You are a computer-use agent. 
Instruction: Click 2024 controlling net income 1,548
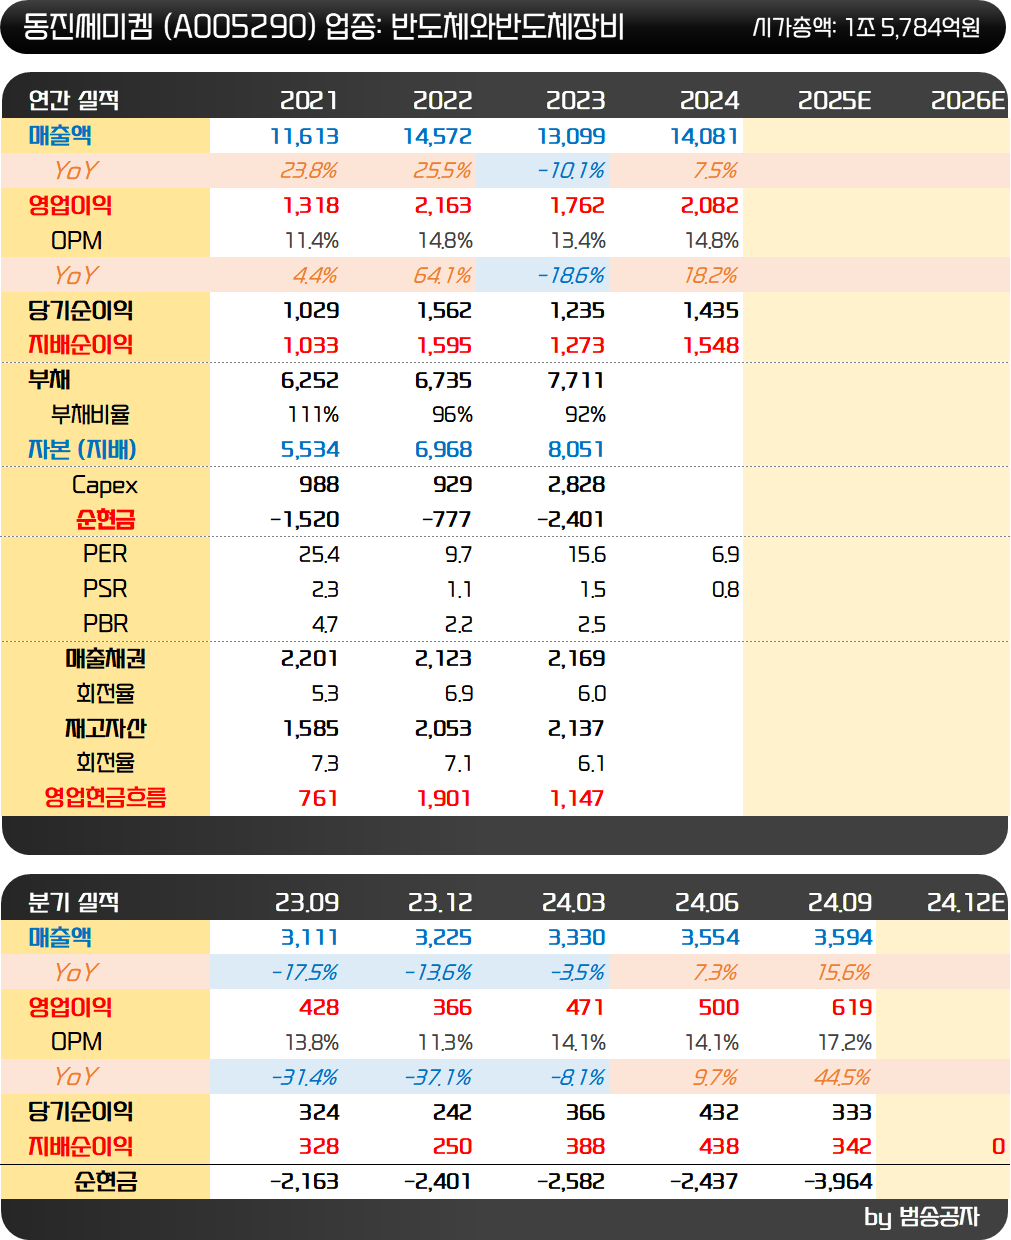[x=711, y=345]
